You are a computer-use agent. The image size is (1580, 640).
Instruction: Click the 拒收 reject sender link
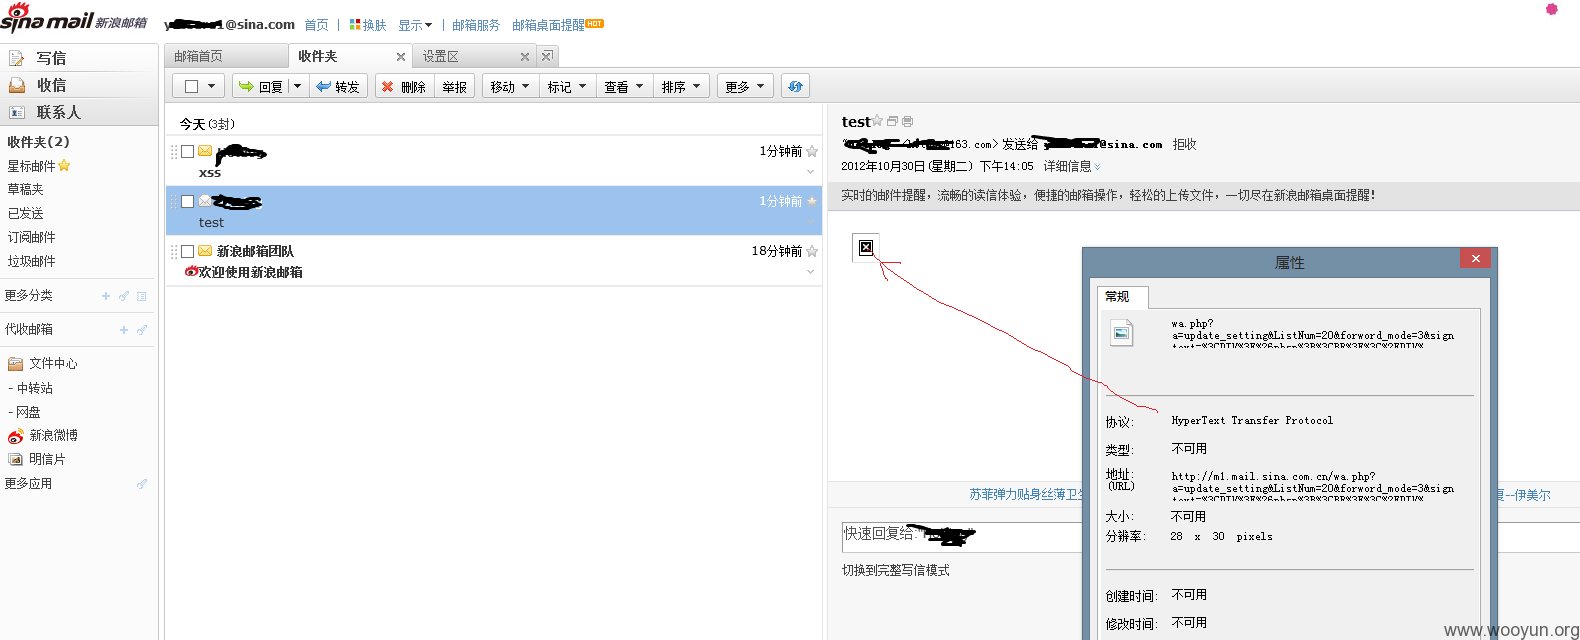(x=1185, y=145)
